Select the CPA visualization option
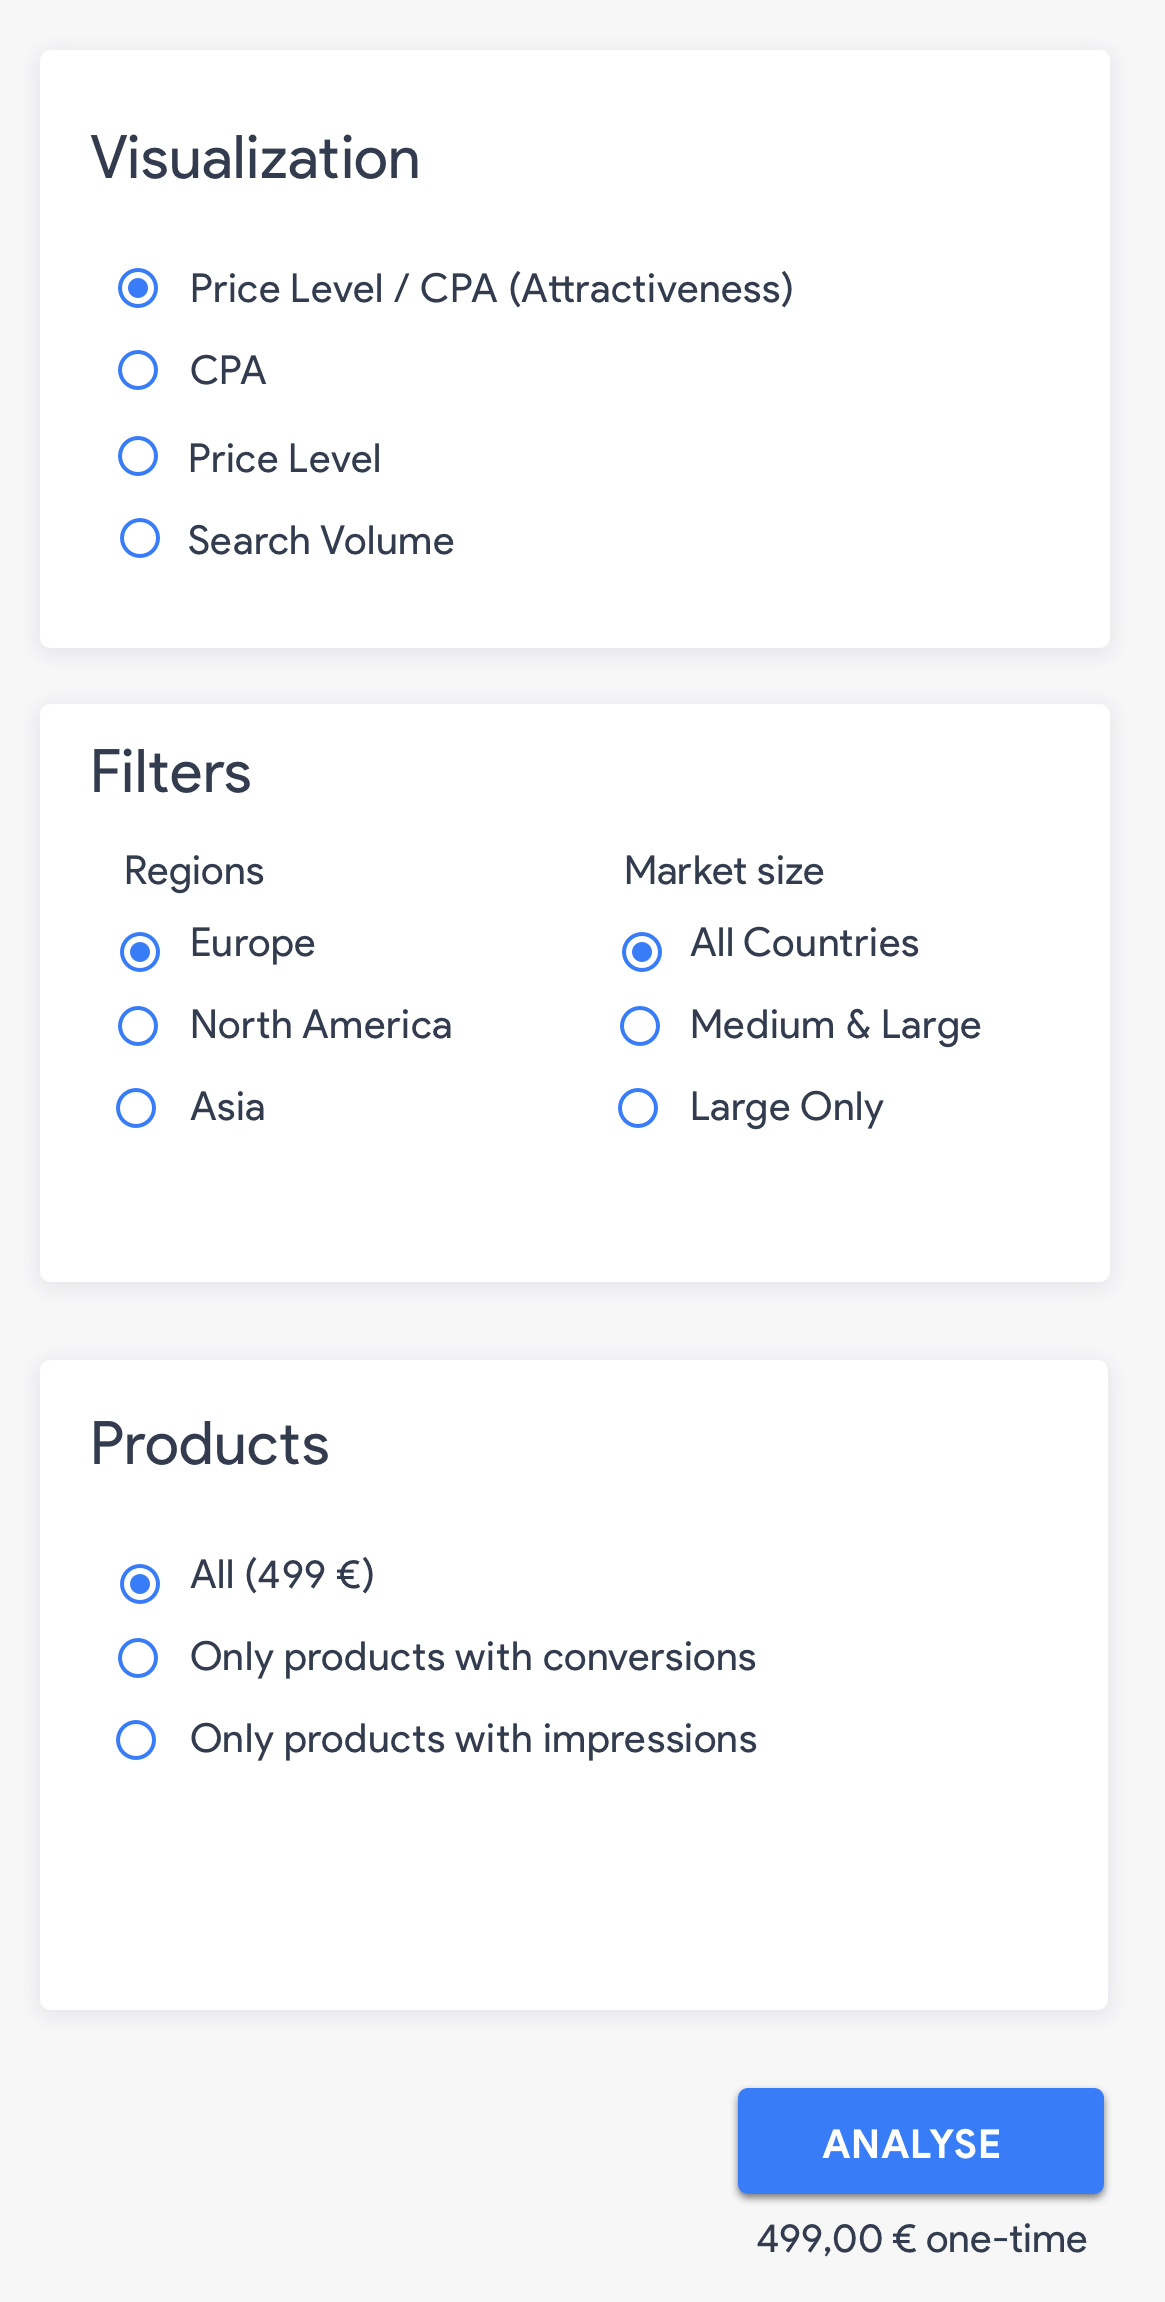Viewport: 1165px width, 2302px height. tap(138, 370)
